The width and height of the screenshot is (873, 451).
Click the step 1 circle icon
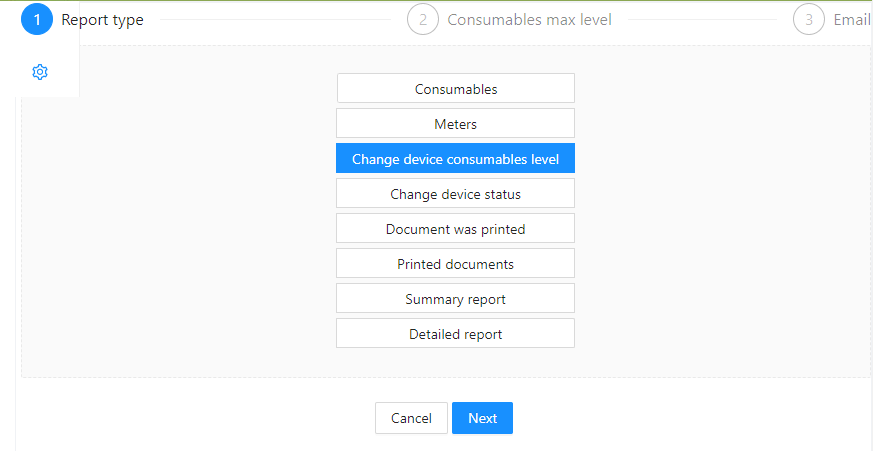[37, 19]
